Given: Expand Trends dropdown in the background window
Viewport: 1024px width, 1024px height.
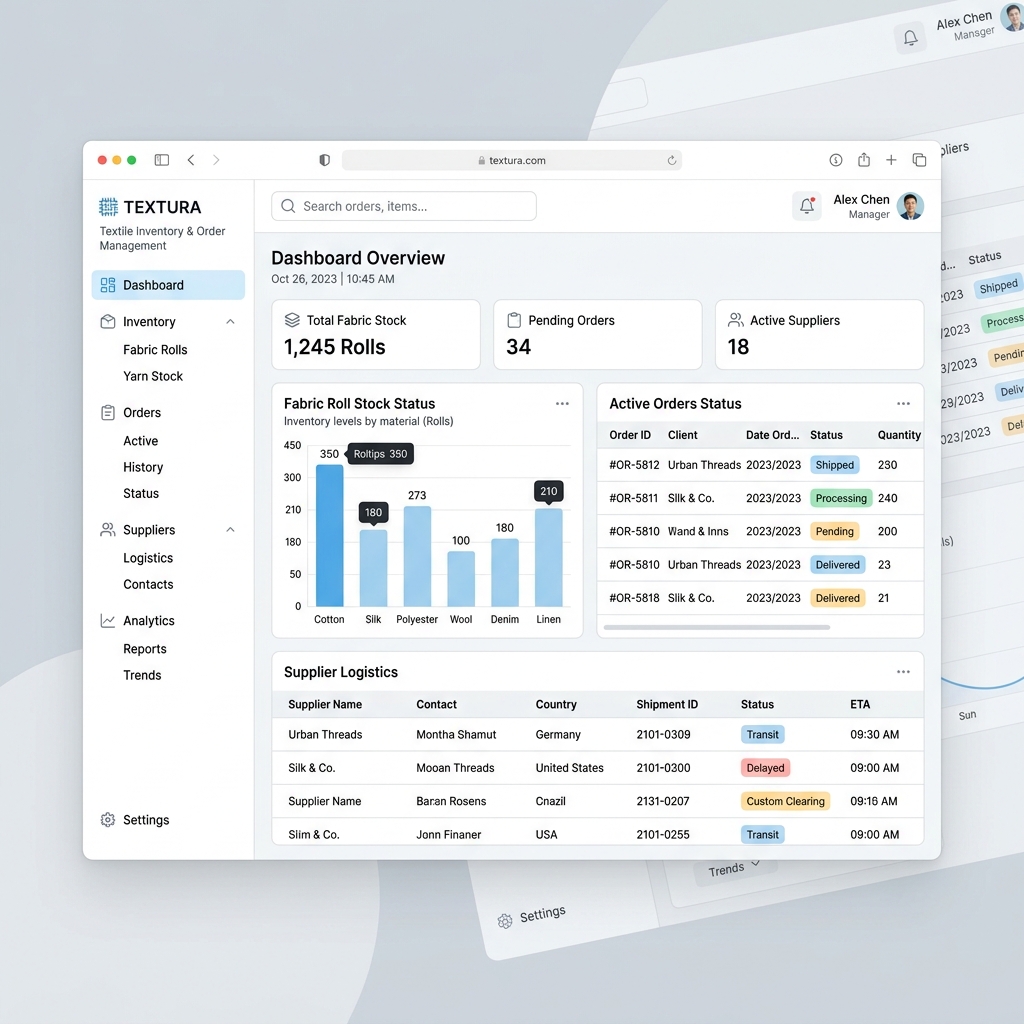Looking at the screenshot, I should click(735, 867).
